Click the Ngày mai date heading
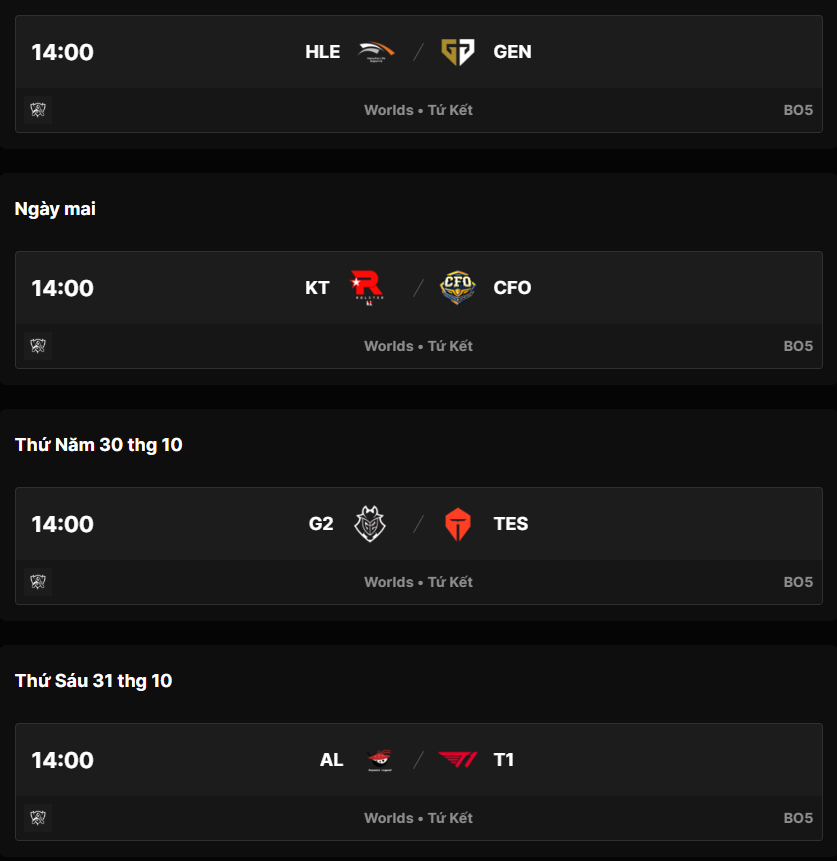837x861 pixels. 55,209
